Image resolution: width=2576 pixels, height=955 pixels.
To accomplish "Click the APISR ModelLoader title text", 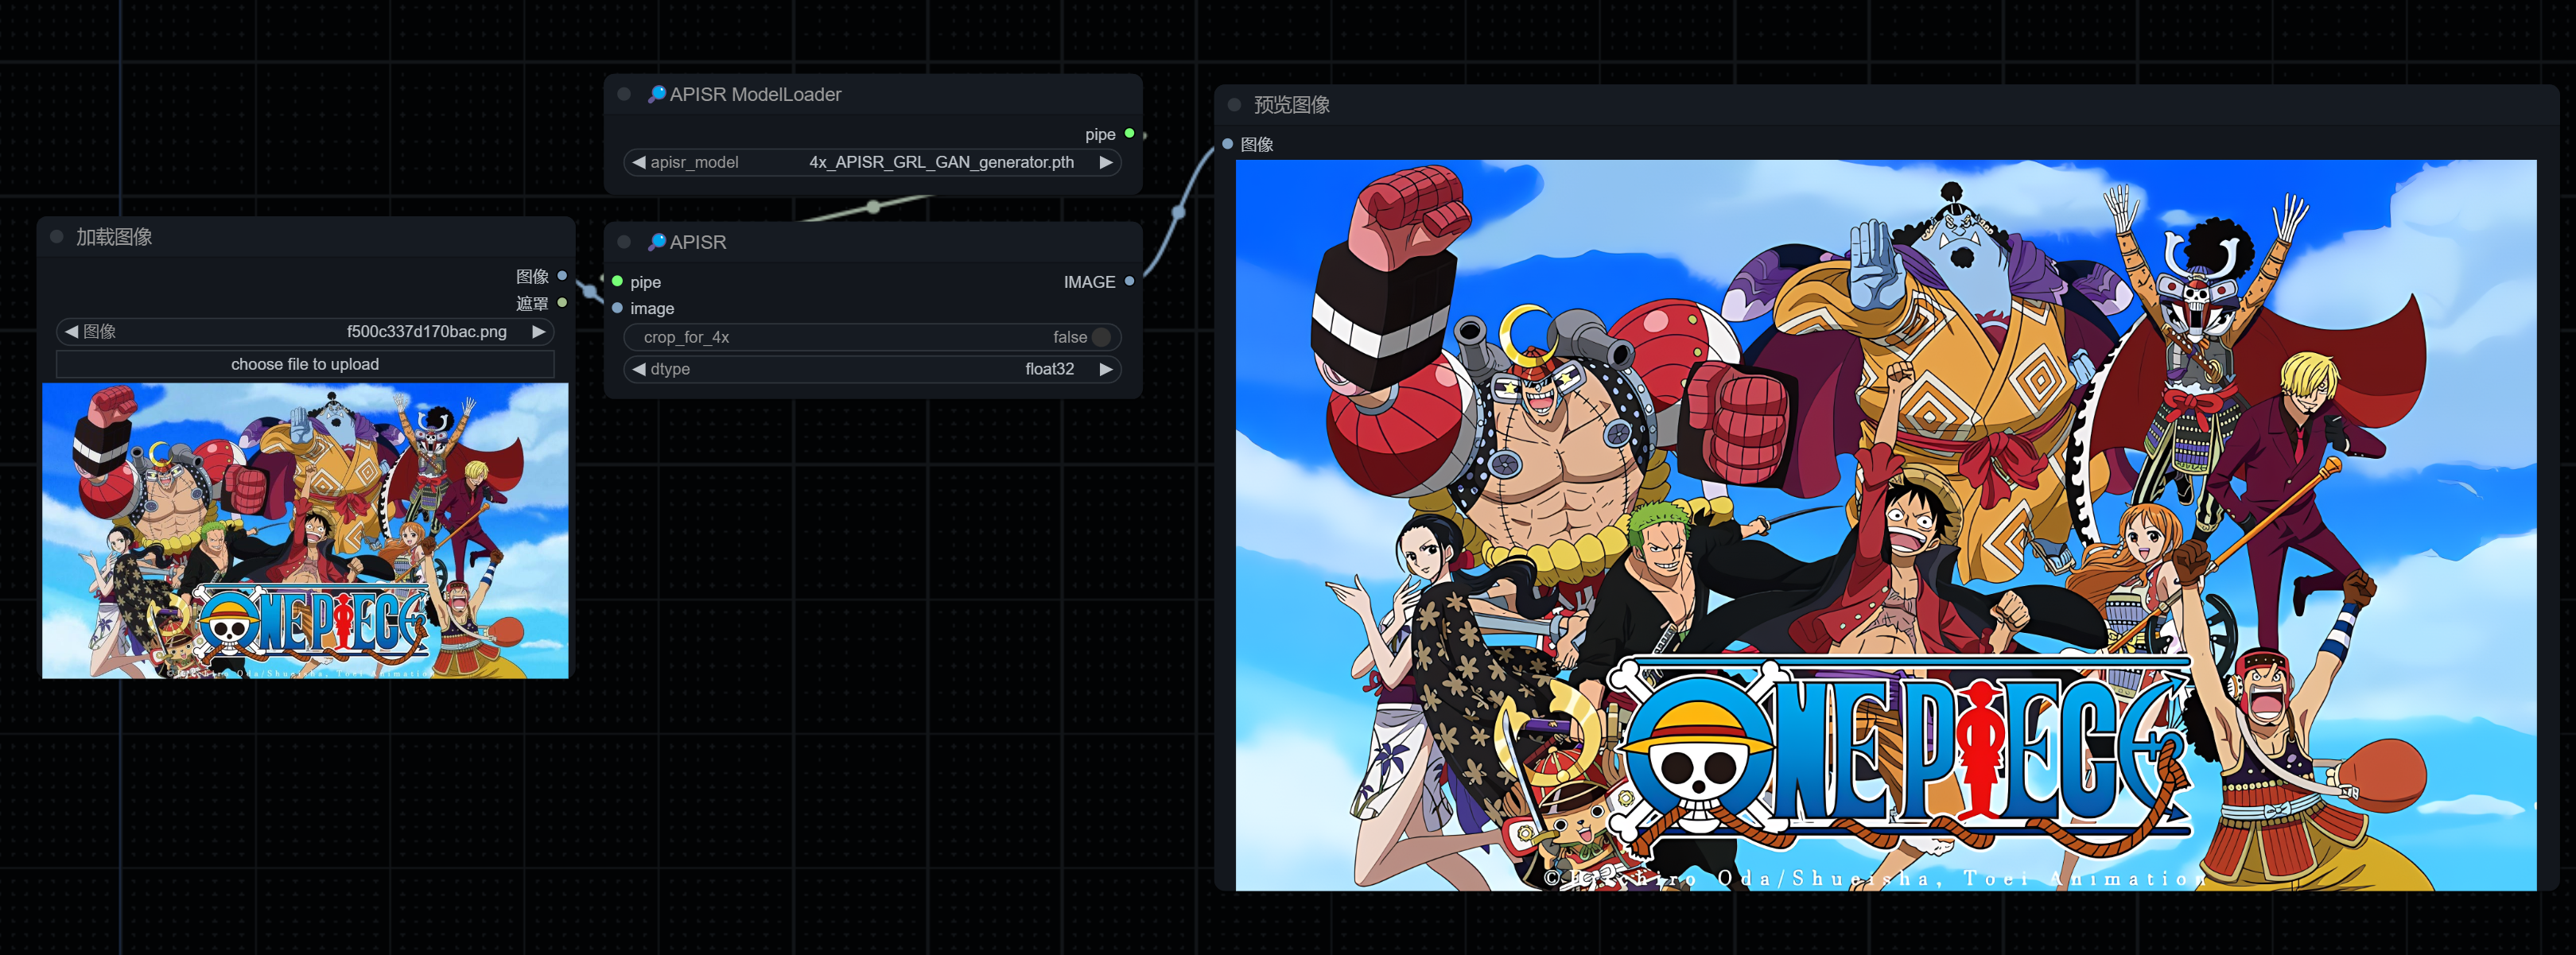I will [x=755, y=94].
